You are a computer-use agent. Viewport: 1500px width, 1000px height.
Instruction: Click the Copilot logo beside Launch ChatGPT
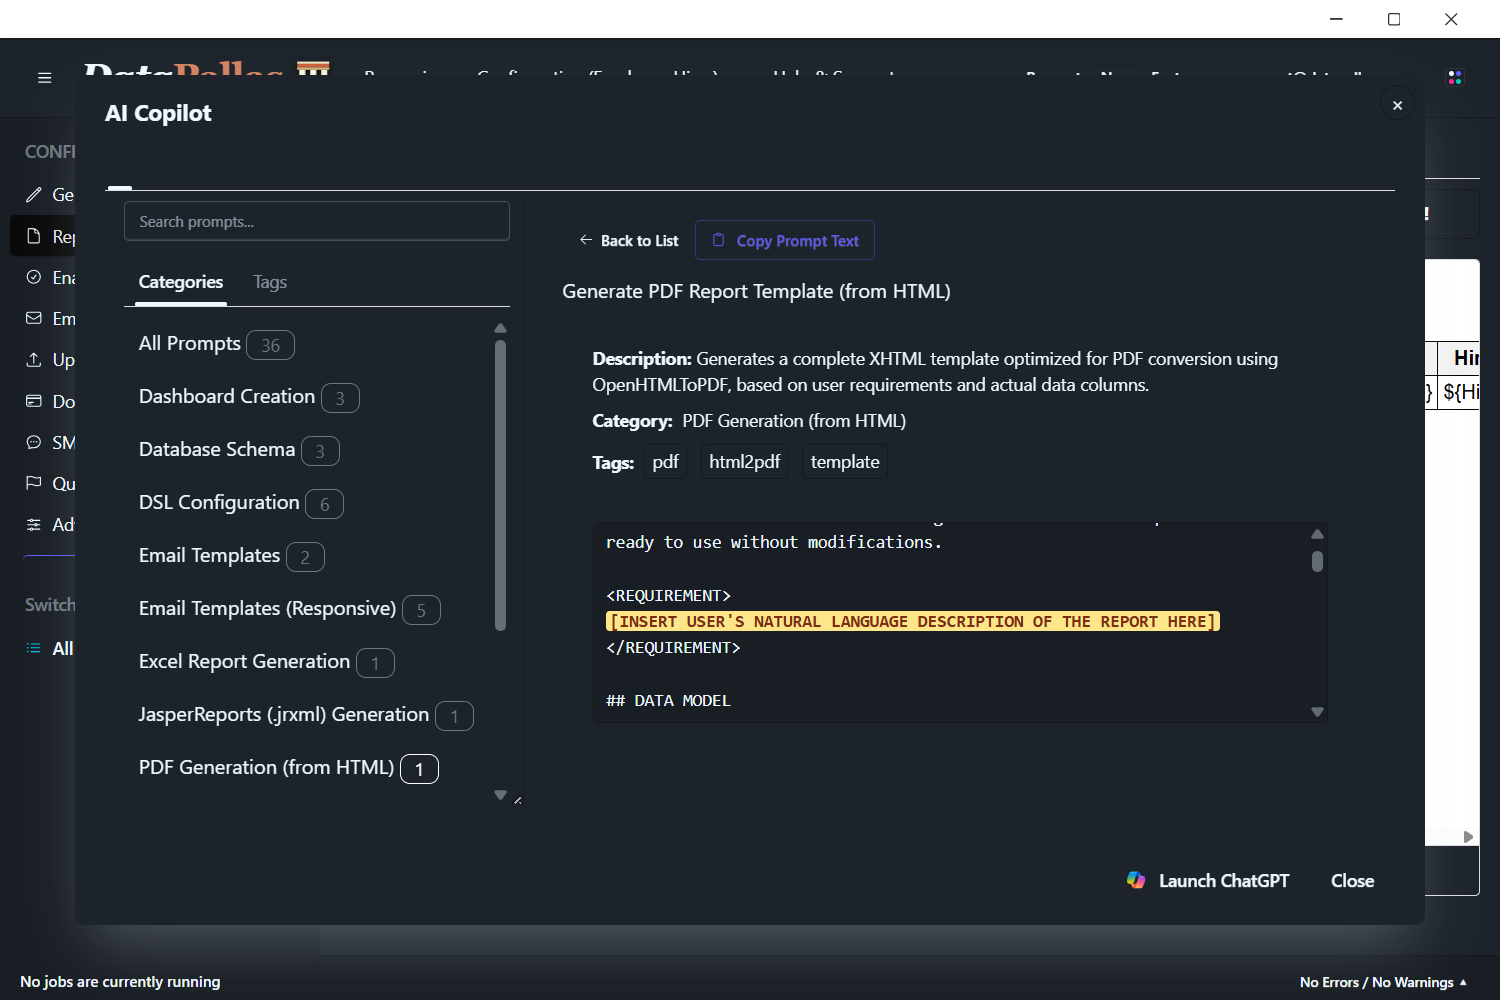pyautogui.click(x=1136, y=880)
